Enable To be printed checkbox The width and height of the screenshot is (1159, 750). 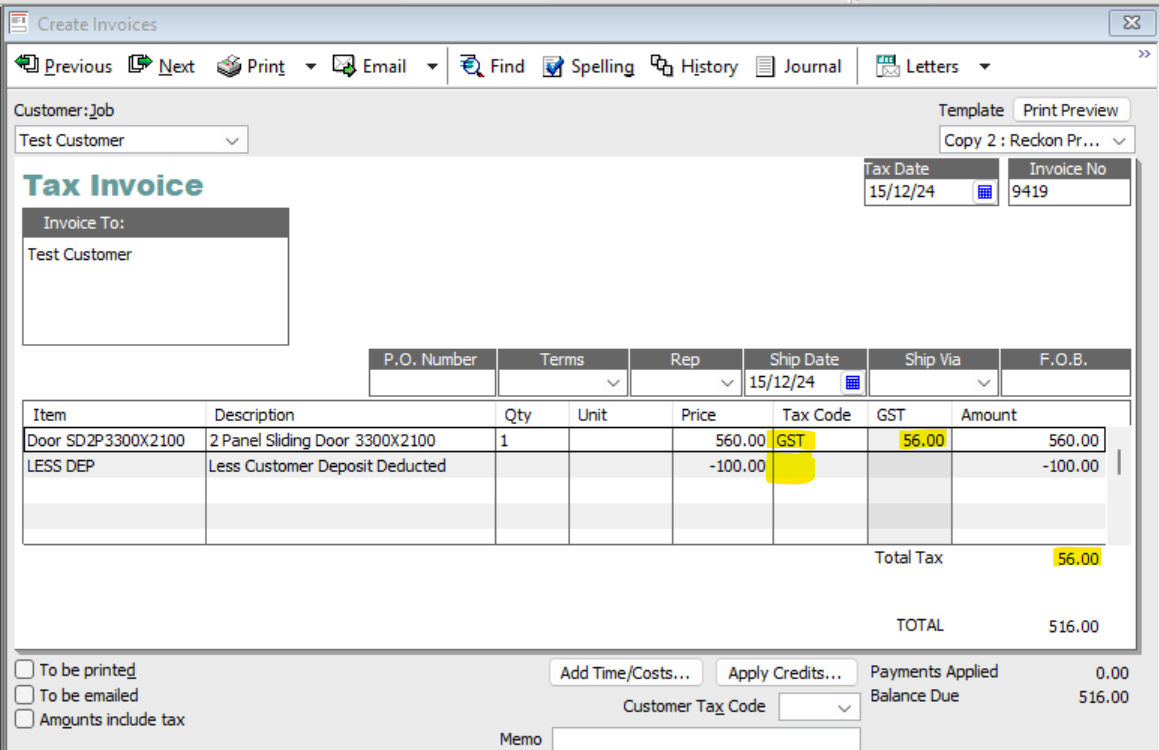pos(24,669)
